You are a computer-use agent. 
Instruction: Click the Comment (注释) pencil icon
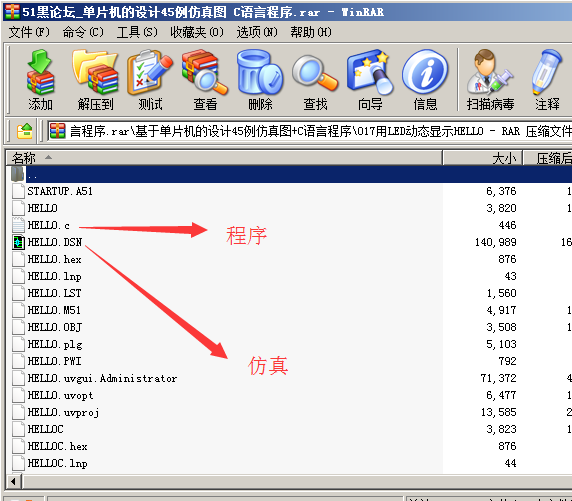pyautogui.click(x=547, y=80)
